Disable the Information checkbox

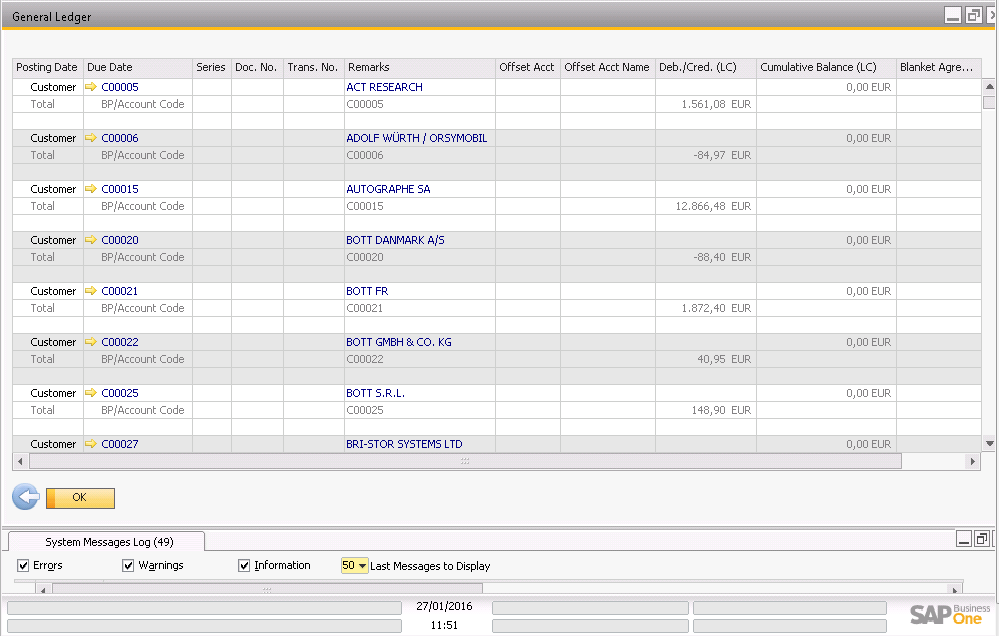(x=244, y=566)
